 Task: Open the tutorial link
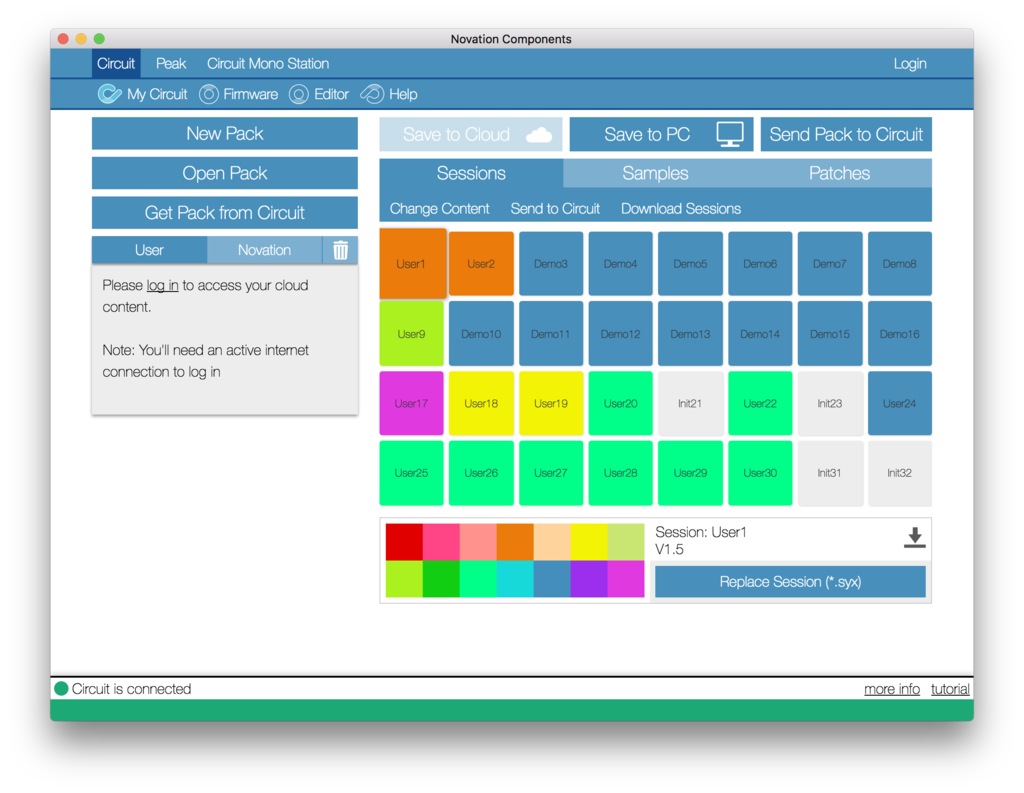tap(950, 688)
